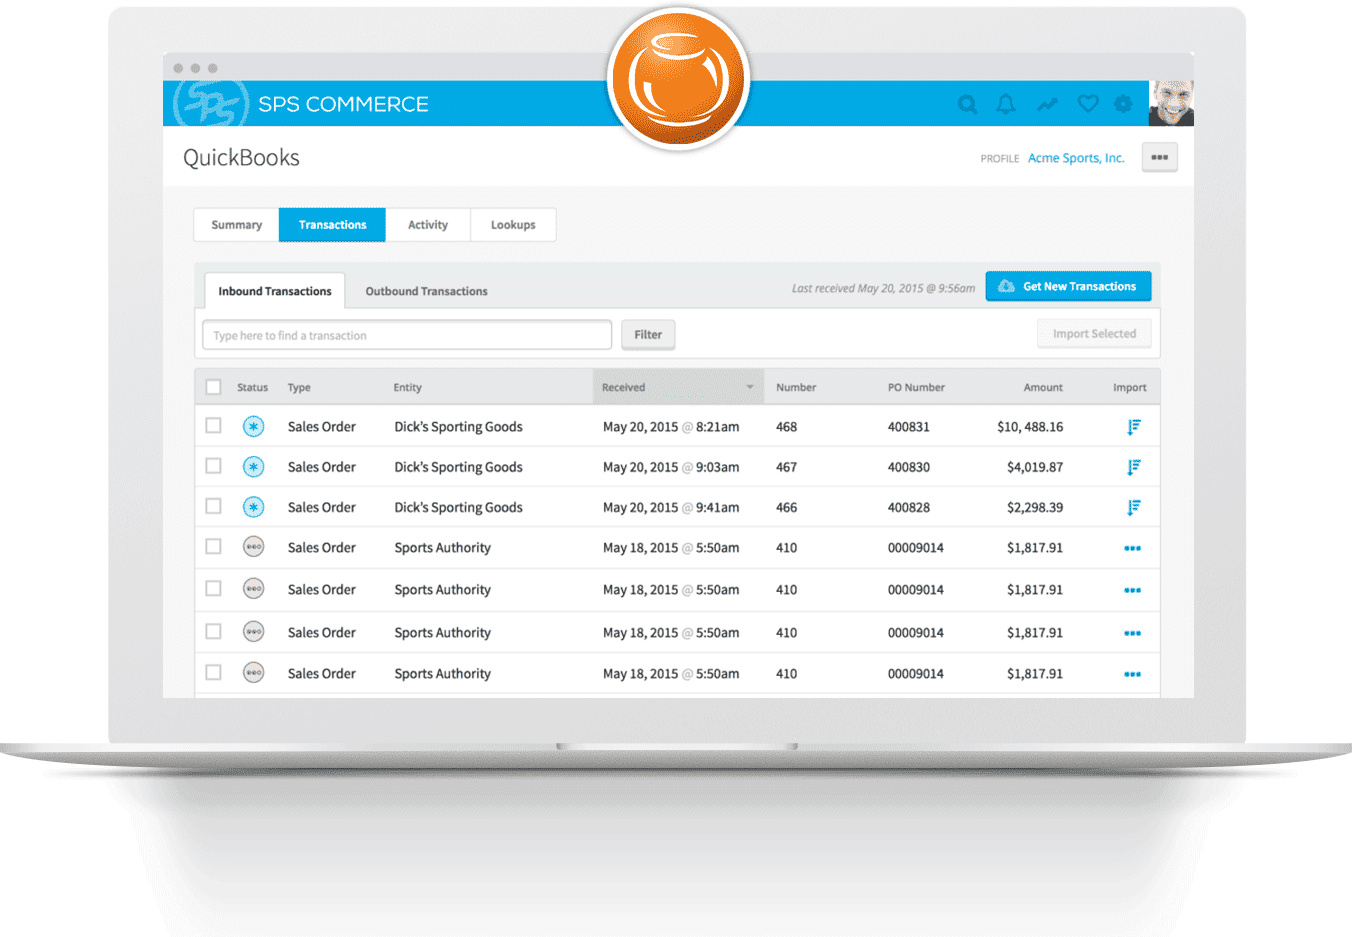Open the Activity tab
The height and width of the screenshot is (937, 1352).
point(428,225)
